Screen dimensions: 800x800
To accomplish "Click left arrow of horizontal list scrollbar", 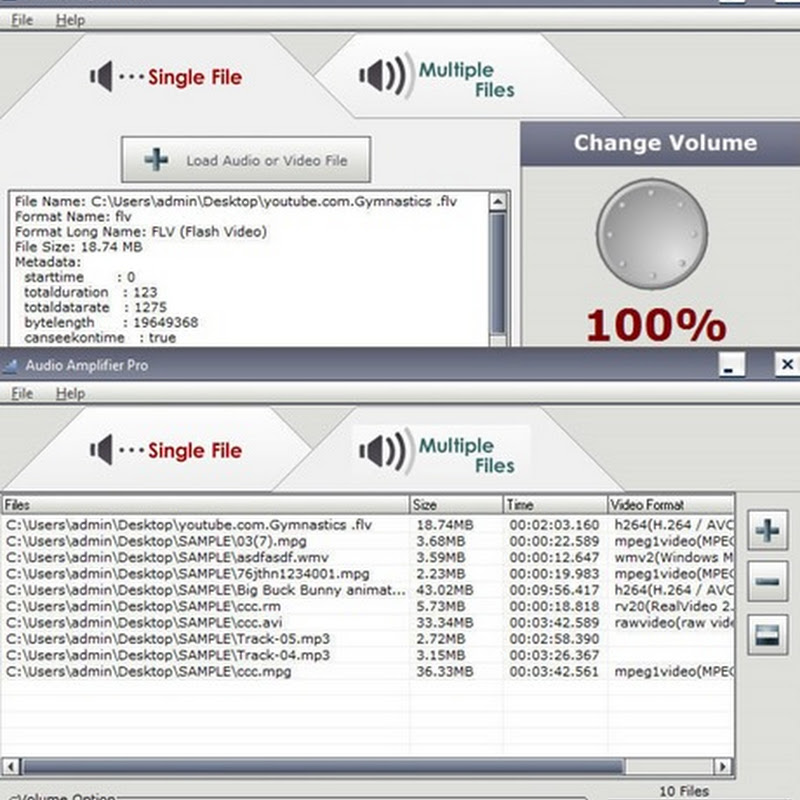I will coord(11,767).
